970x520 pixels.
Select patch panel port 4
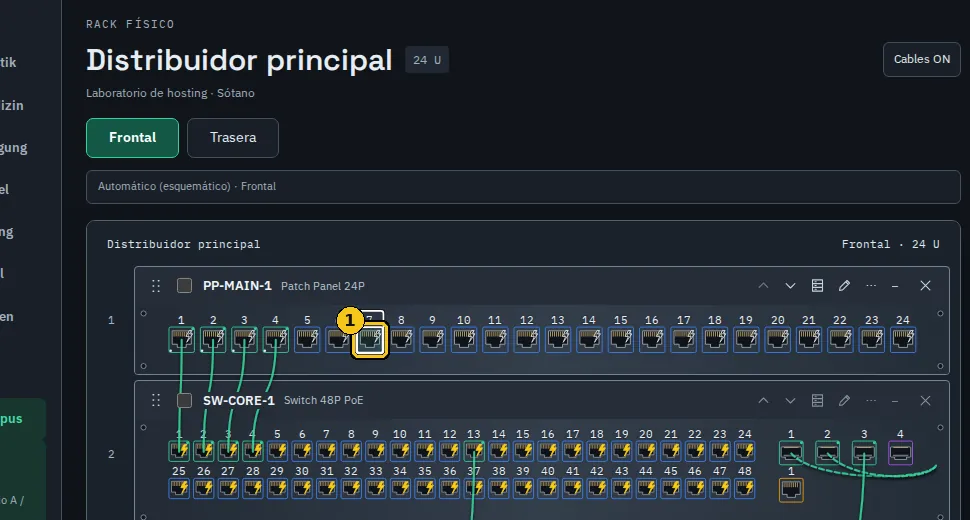pyautogui.click(x=275, y=340)
